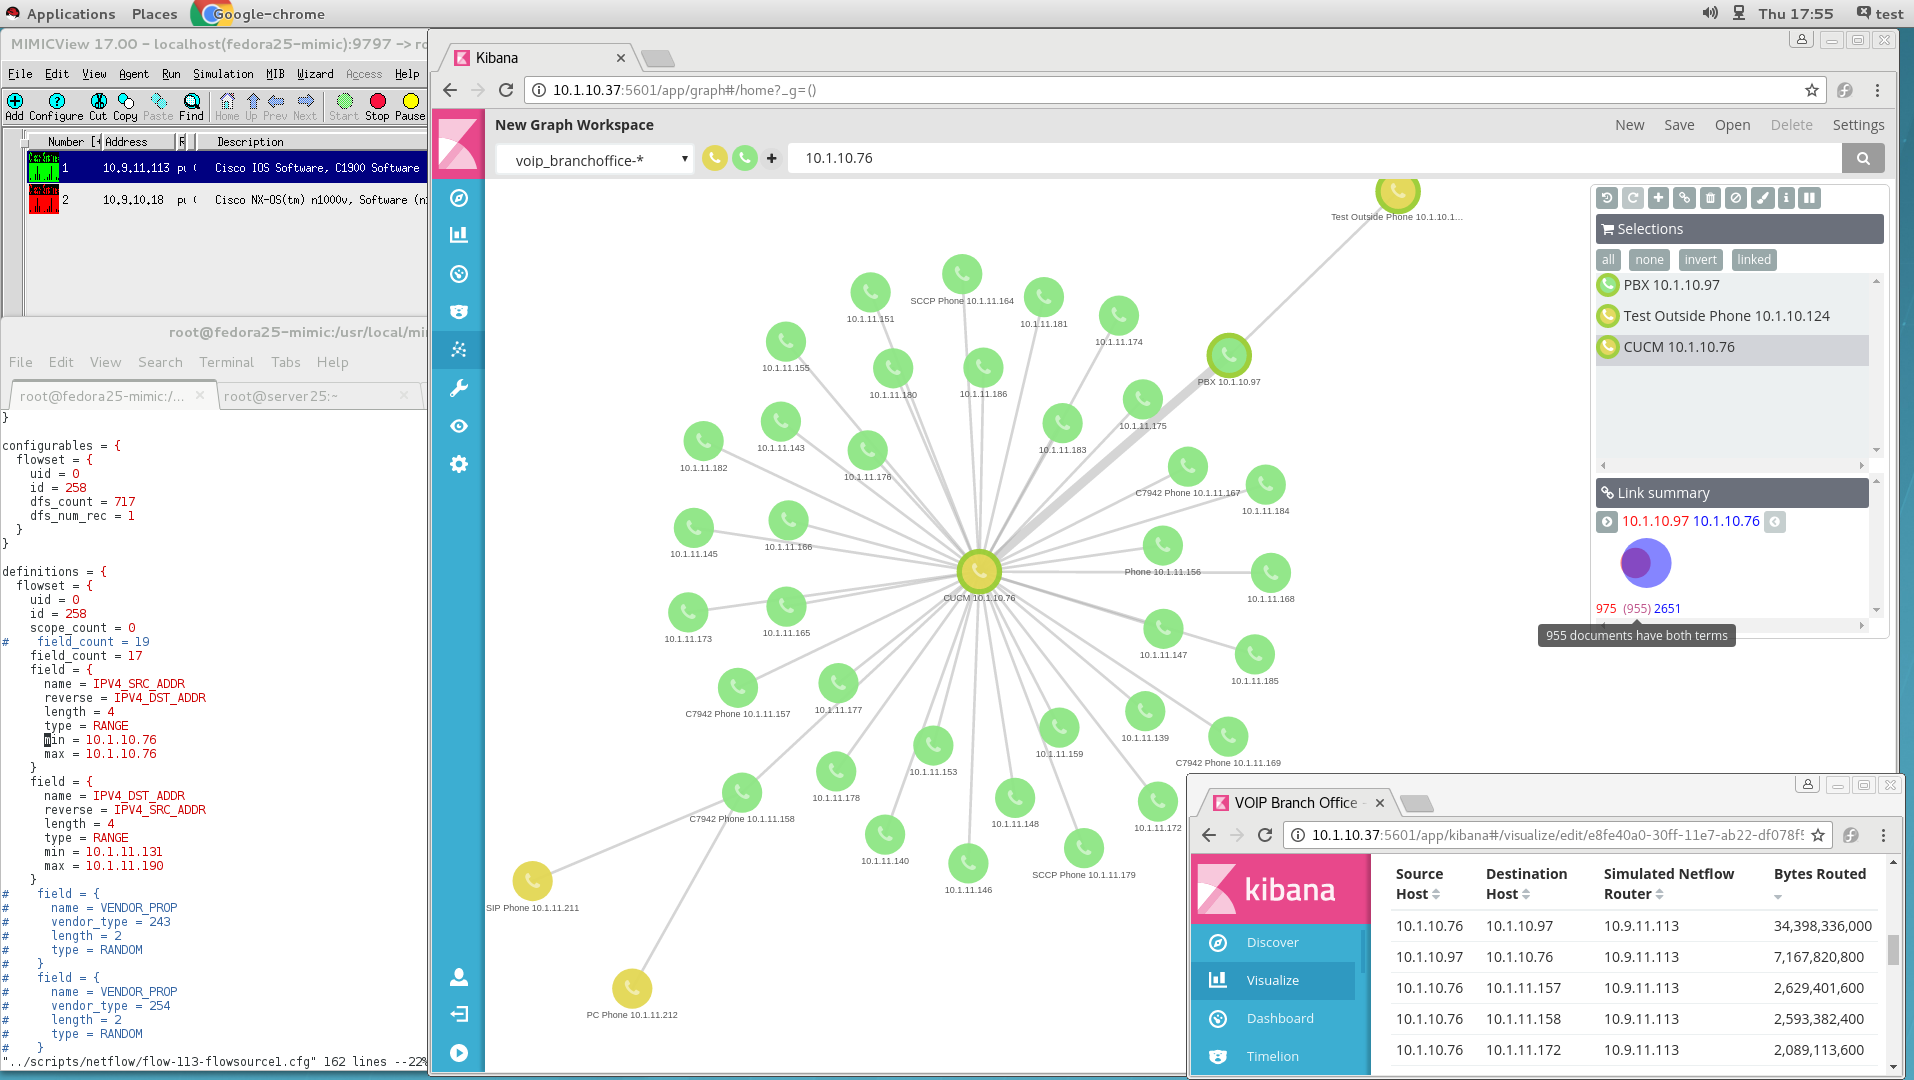This screenshot has width=1914, height=1080.
Task: Open the Simulation menu in MIMICView
Action: click(x=223, y=74)
